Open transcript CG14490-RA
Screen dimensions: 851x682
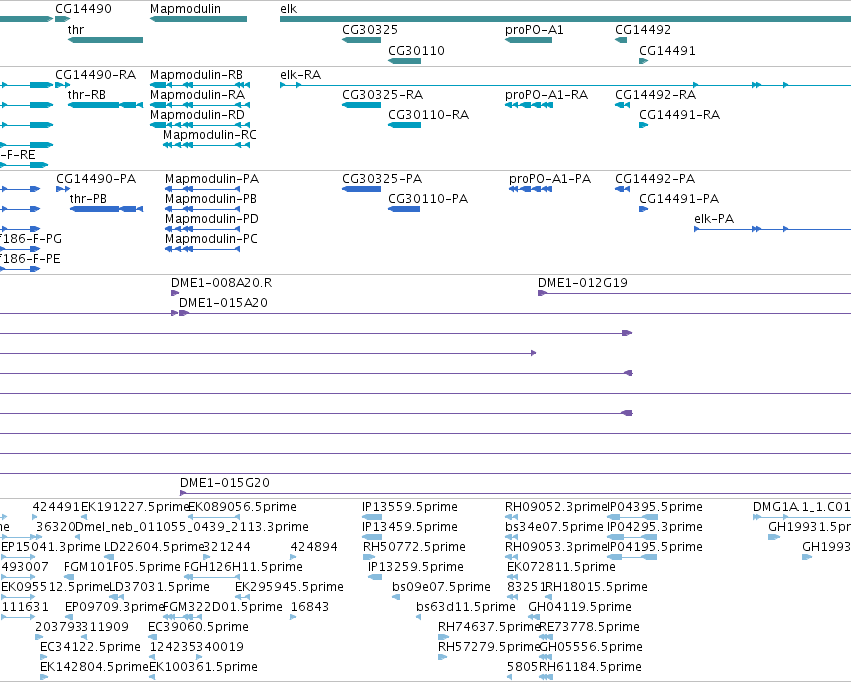point(96,74)
